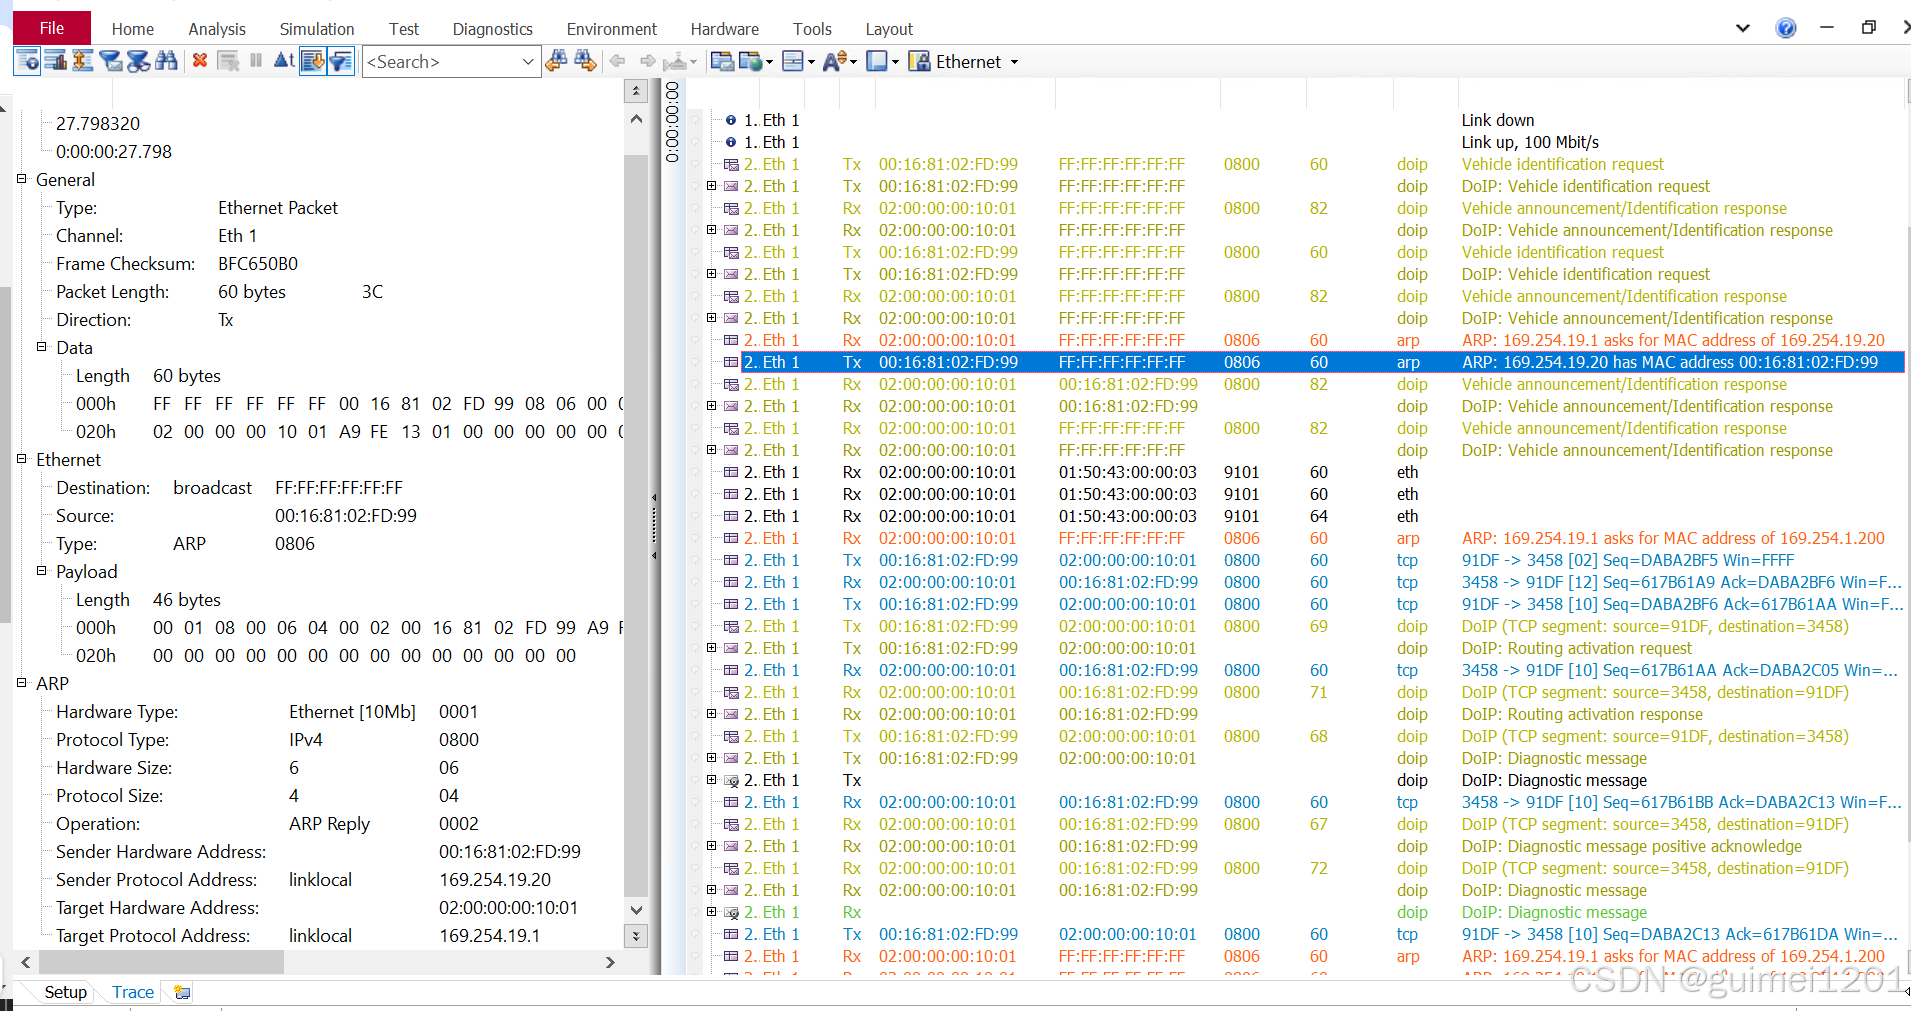1911x1011 pixels.
Task: Toggle pause of trace scrolling
Action: pyautogui.click(x=255, y=61)
